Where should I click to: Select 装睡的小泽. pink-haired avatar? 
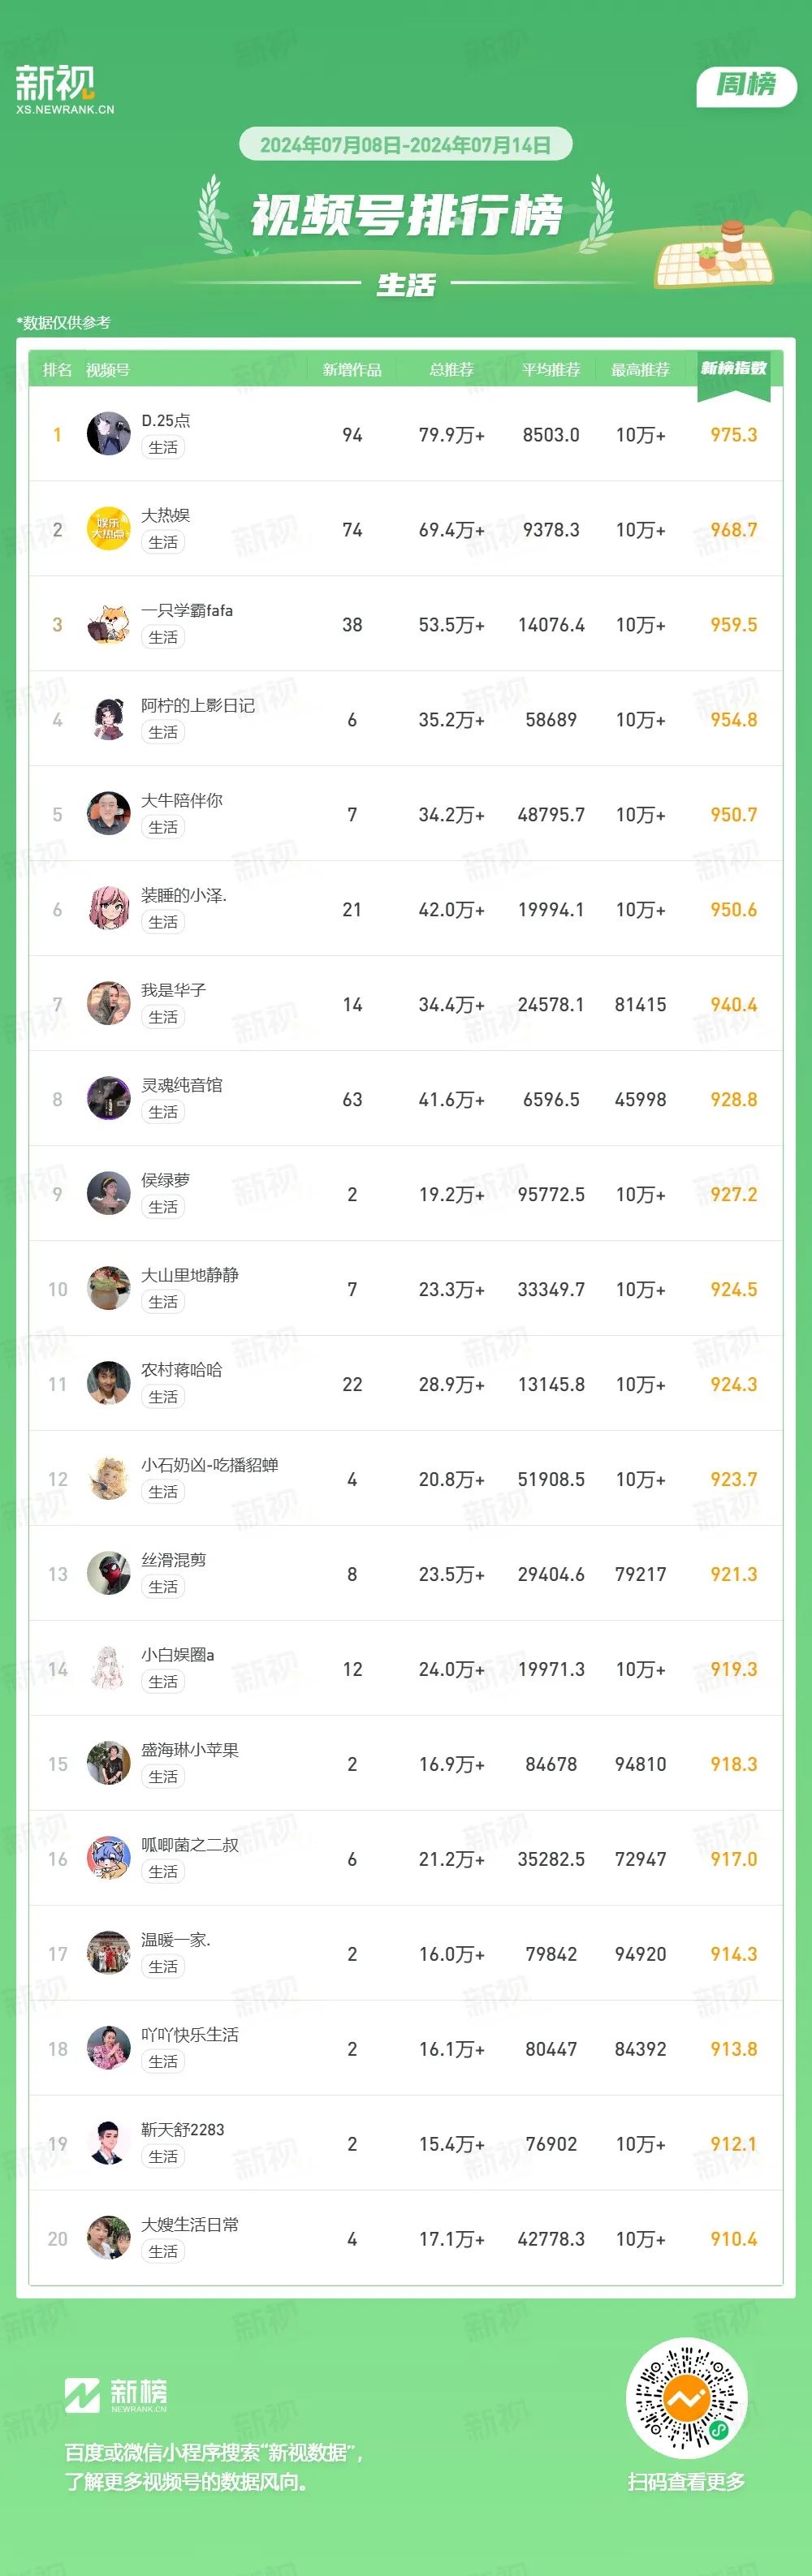(x=109, y=909)
